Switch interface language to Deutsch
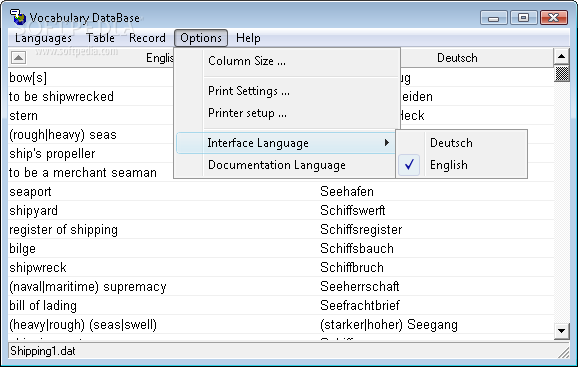Screen dimensions: 578x367 pos(451,143)
